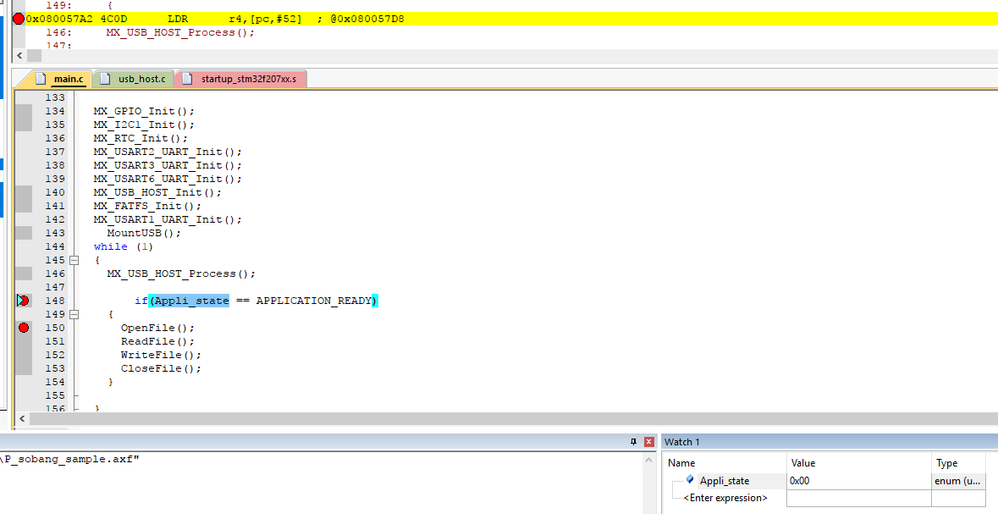Click the startup file tab icon
This screenshot has width=998, height=514.
pyautogui.click(x=187, y=79)
